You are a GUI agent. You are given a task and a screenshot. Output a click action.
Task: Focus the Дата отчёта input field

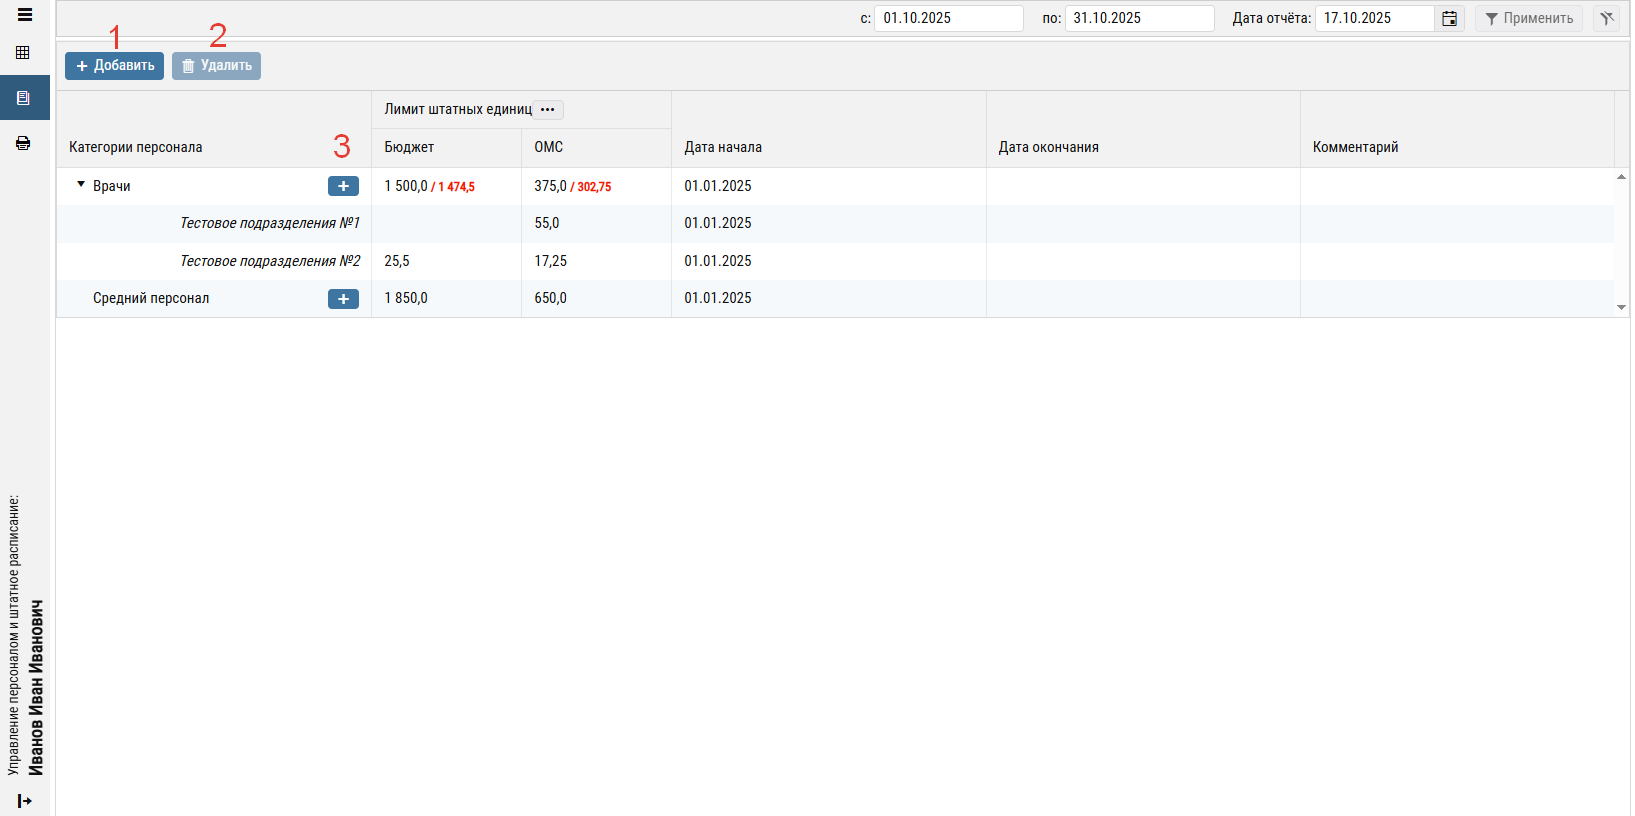click(x=1374, y=19)
